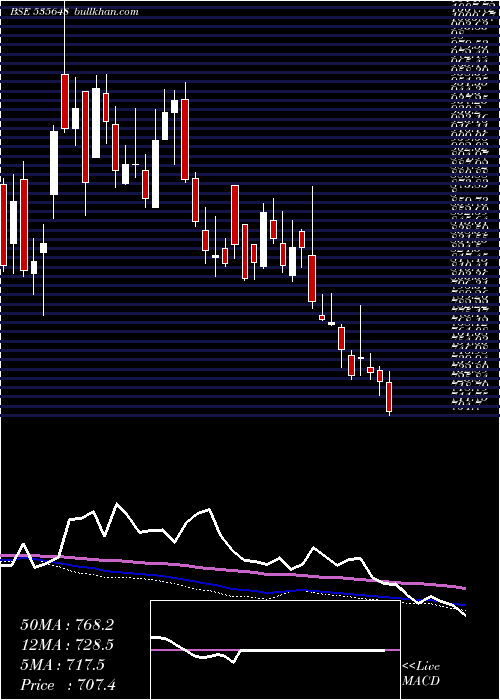Click inside the MACD inset chart box

coord(275,650)
